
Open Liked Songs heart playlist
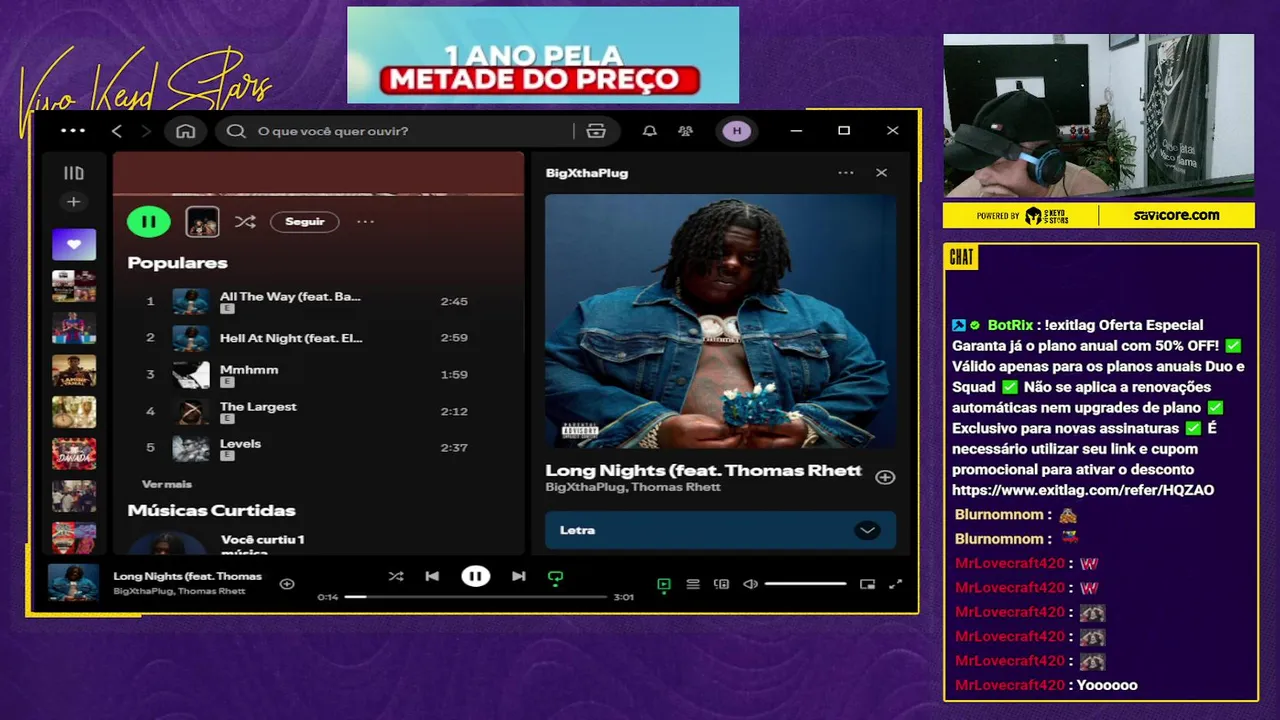(x=74, y=244)
